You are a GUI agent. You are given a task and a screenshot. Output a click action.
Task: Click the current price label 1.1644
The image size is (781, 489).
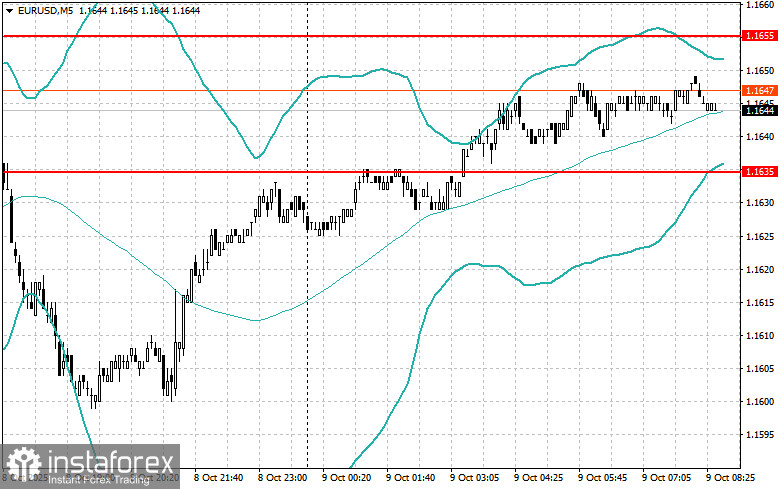(760, 111)
